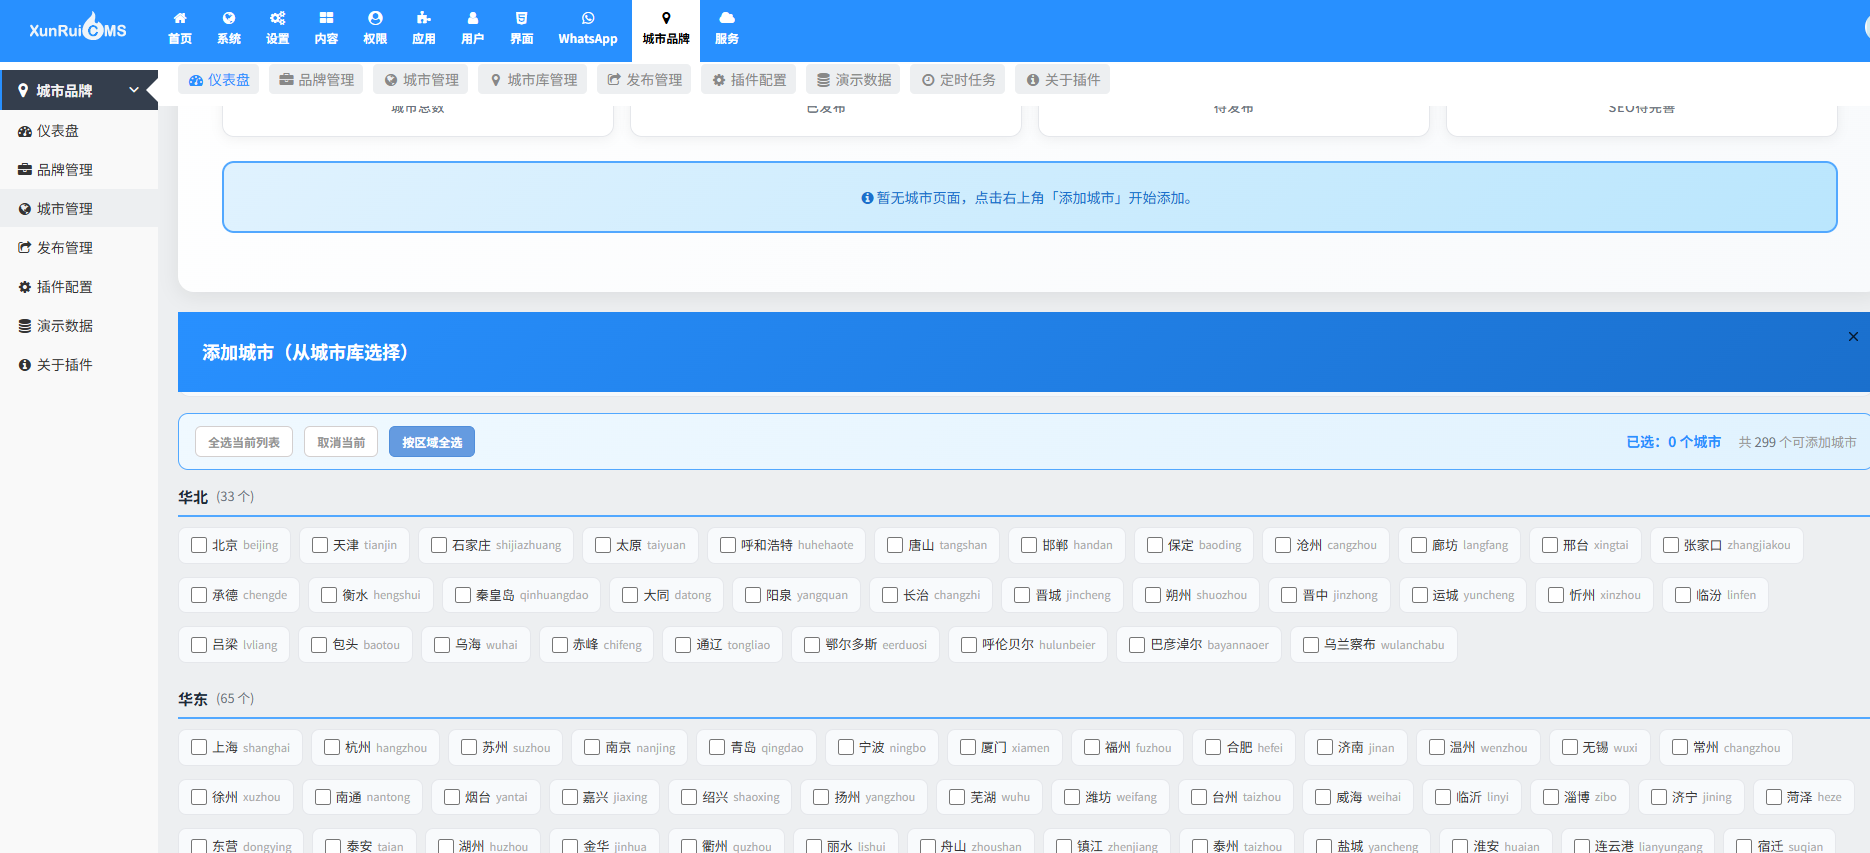Open sidebar 品牌管理 briefcase item
1870x853 pixels.
tap(79, 170)
